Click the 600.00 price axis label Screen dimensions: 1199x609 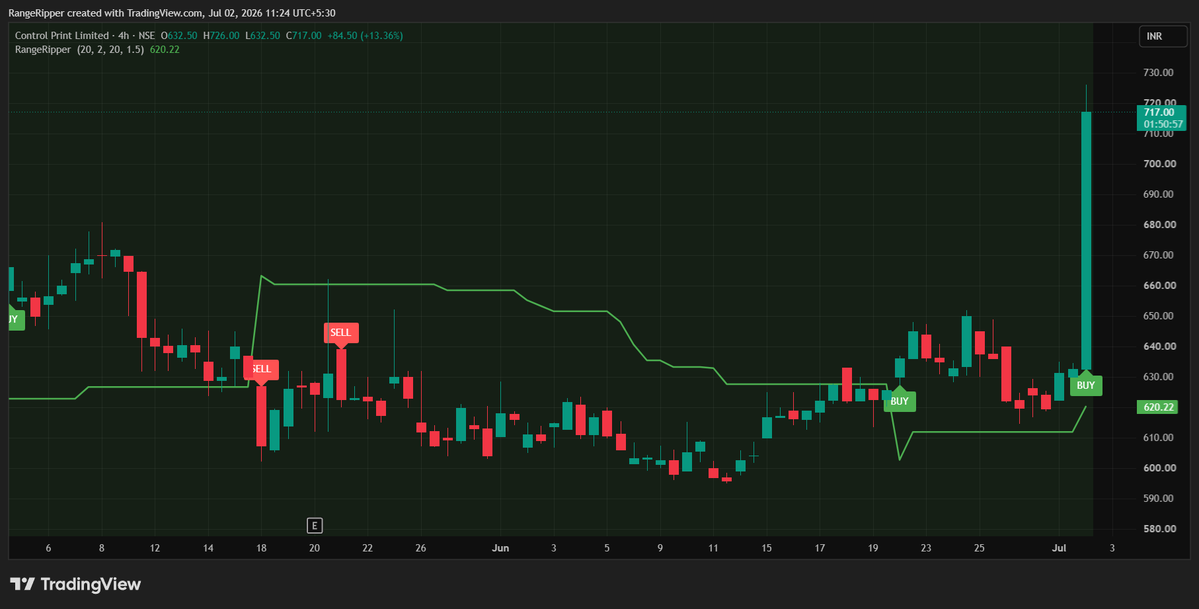click(1158, 468)
